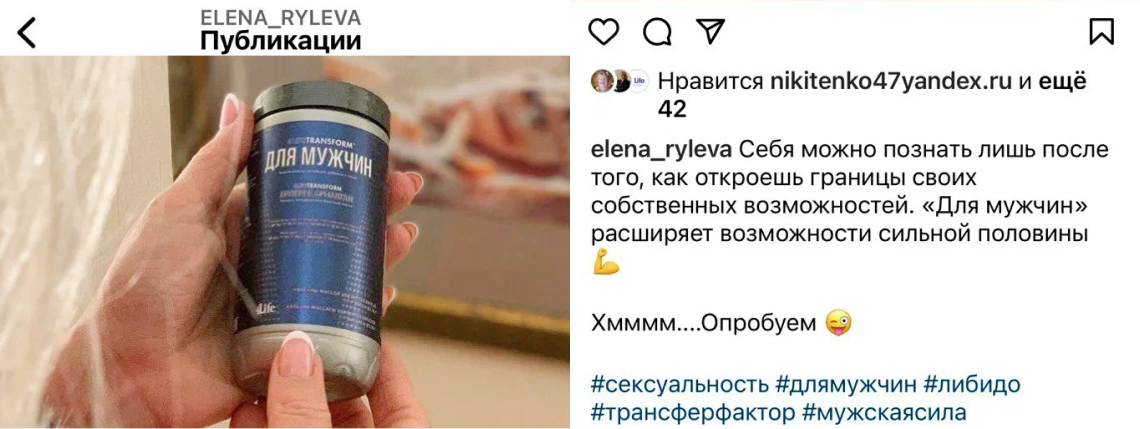The width and height of the screenshot is (1140, 429).
Task: Open liker nikitenko47yandex.ru profile
Action: pos(891,82)
